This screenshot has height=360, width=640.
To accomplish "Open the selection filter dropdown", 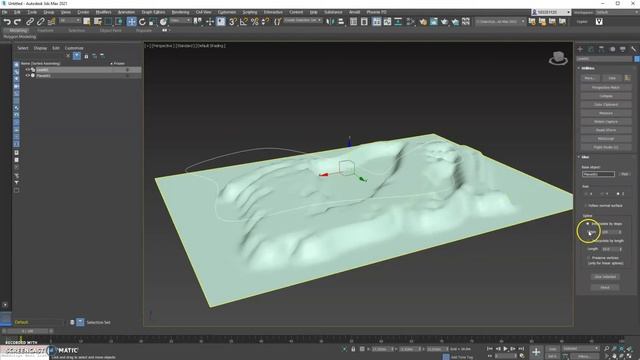I will tap(70, 20).
